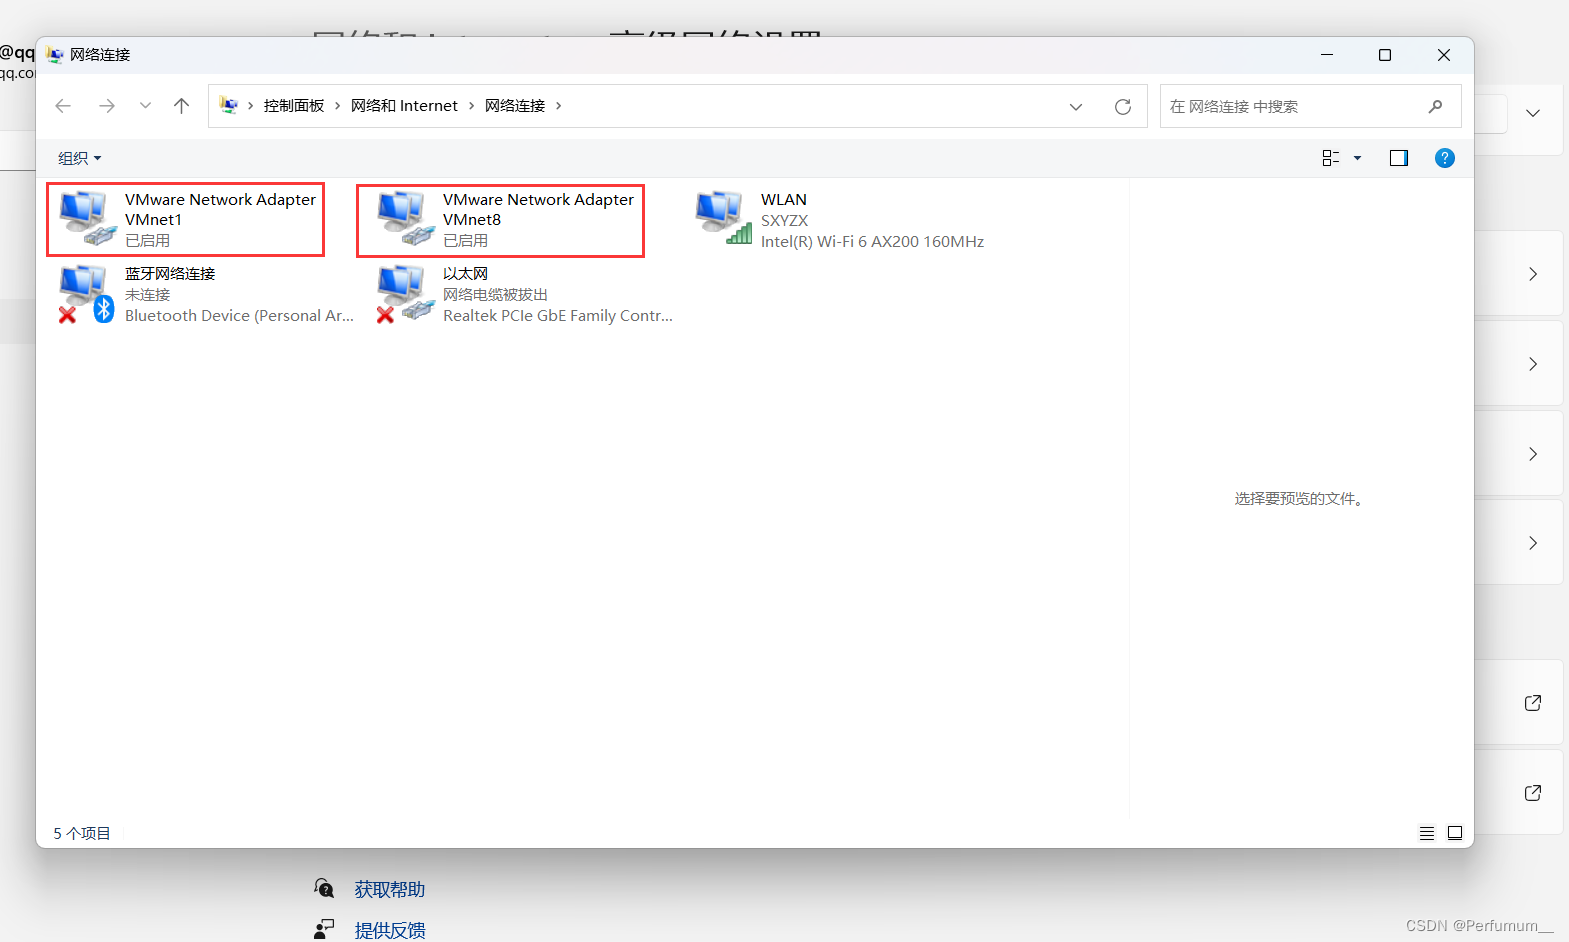Refresh the network connections list
This screenshot has width=1569, height=942.
[1123, 107]
